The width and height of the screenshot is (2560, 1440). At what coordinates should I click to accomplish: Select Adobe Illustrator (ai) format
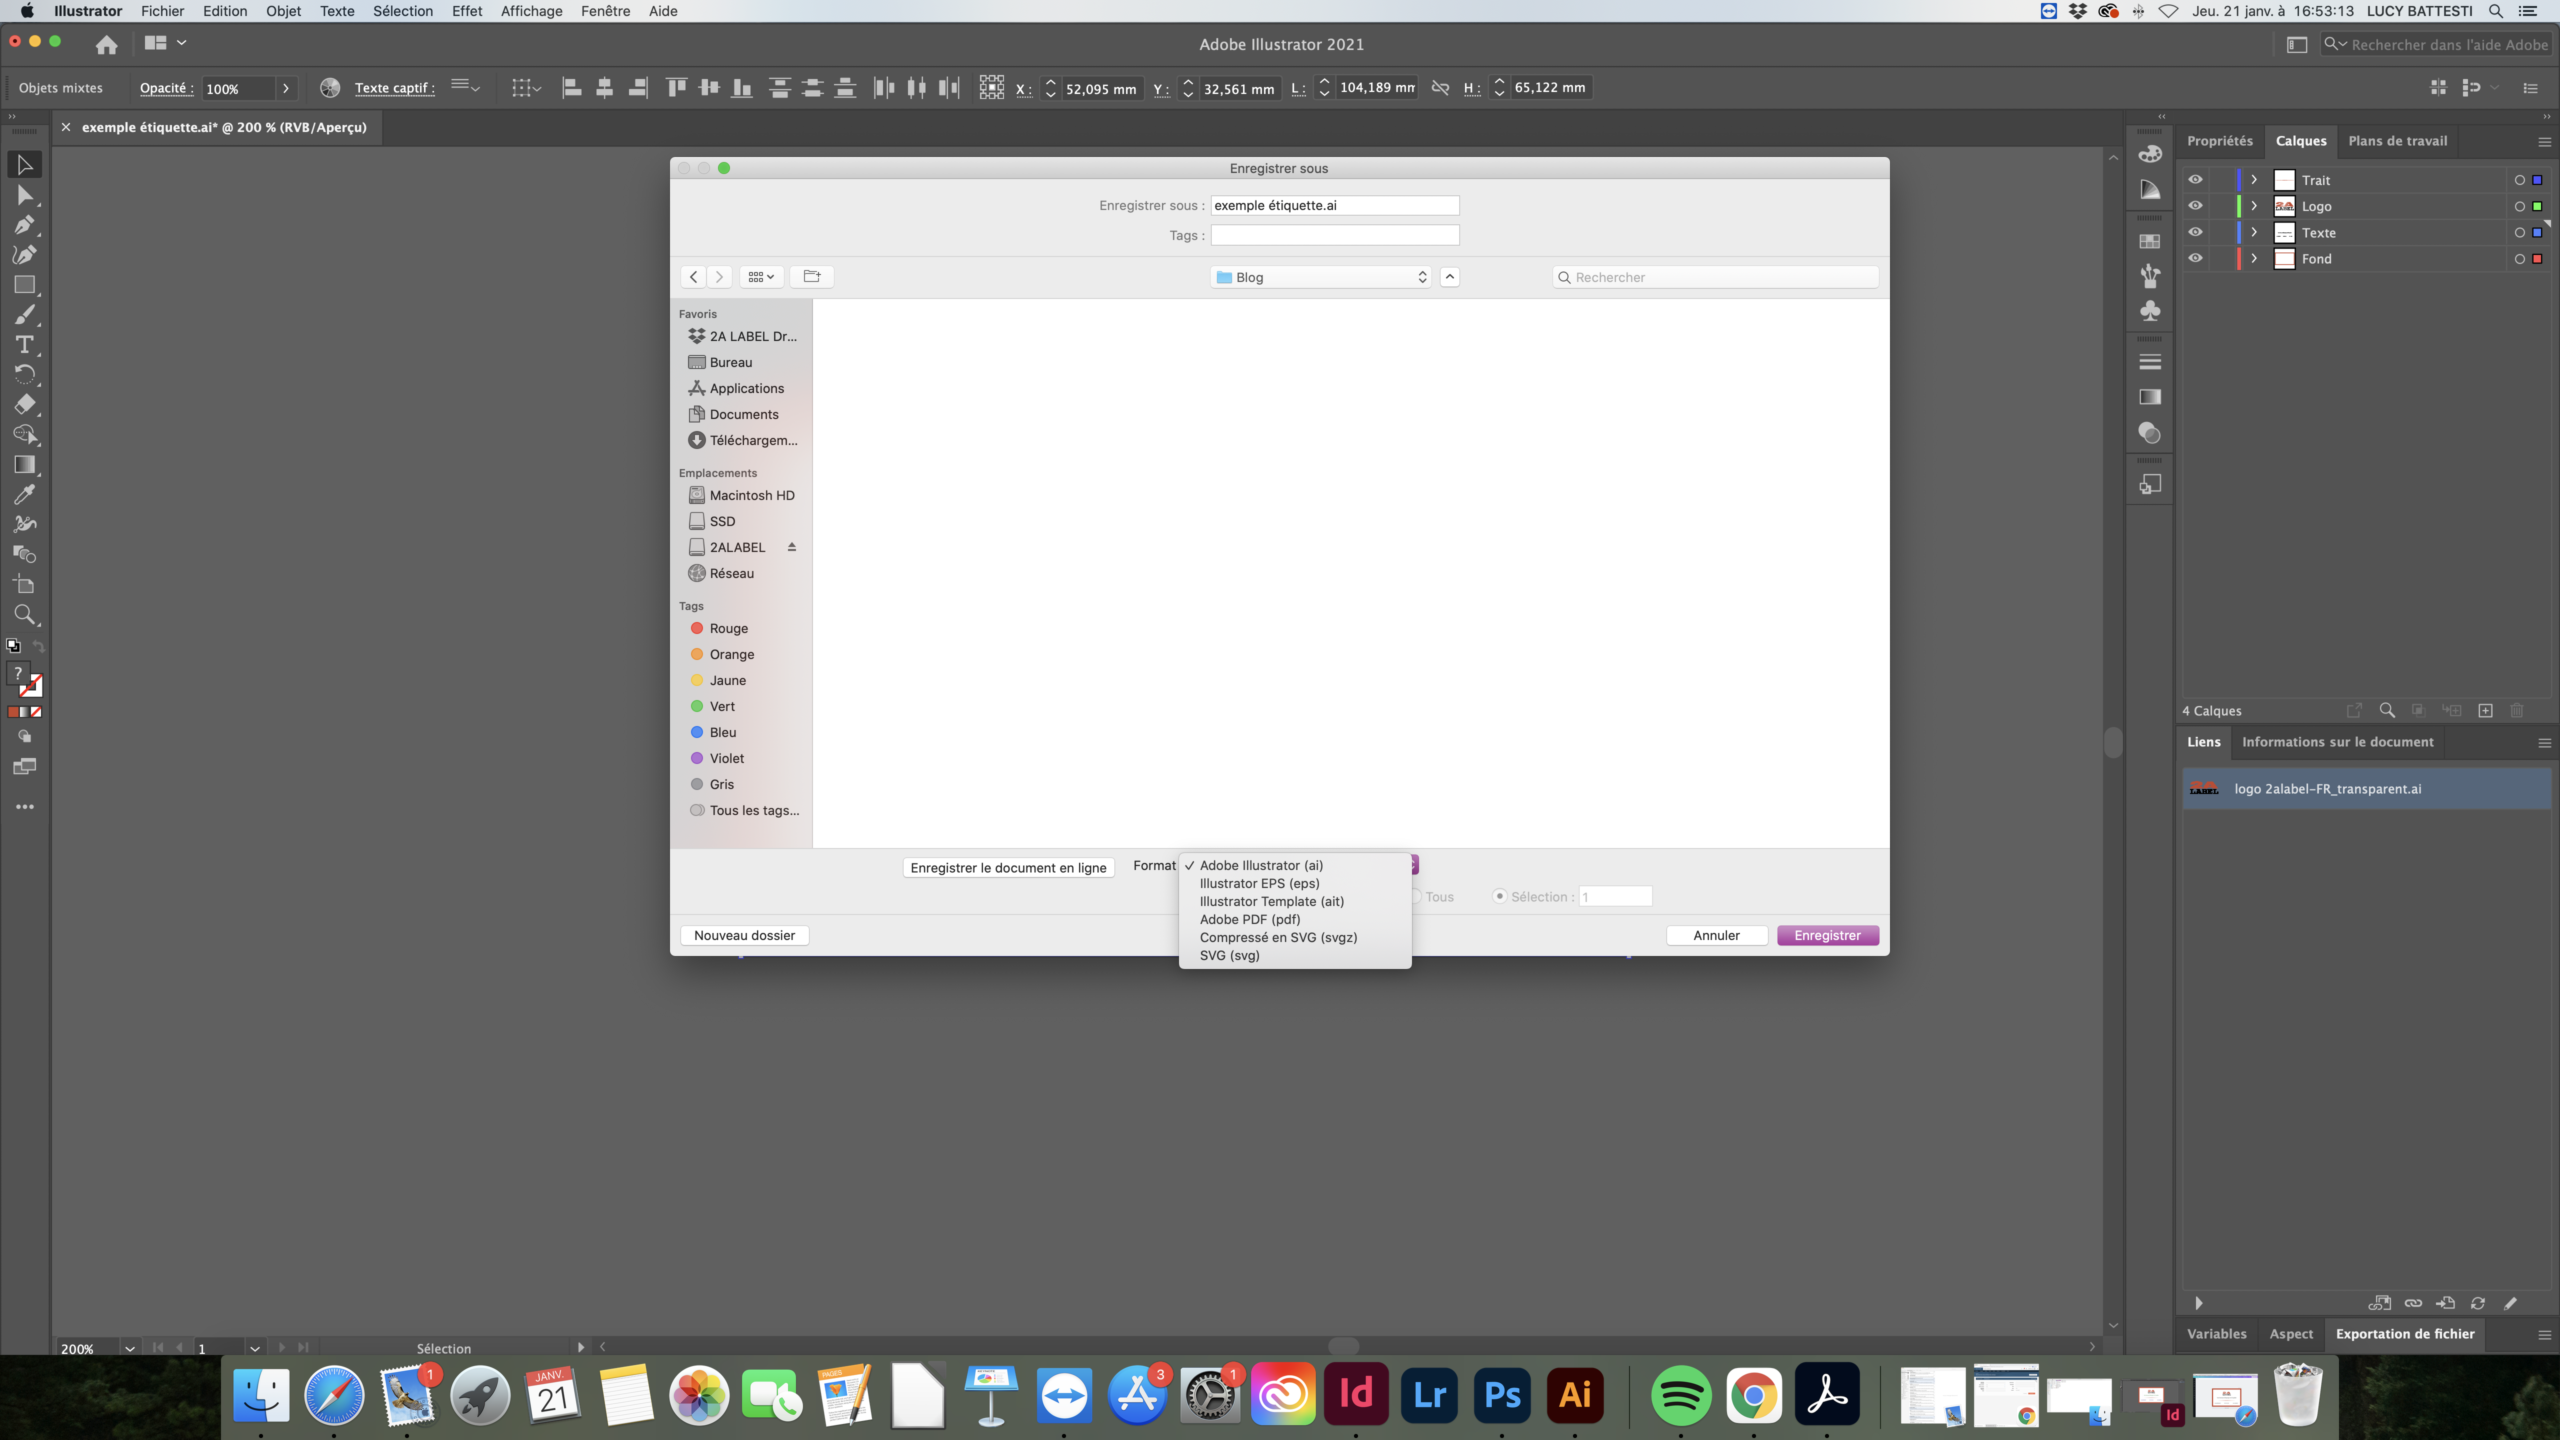click(1261, 863)
